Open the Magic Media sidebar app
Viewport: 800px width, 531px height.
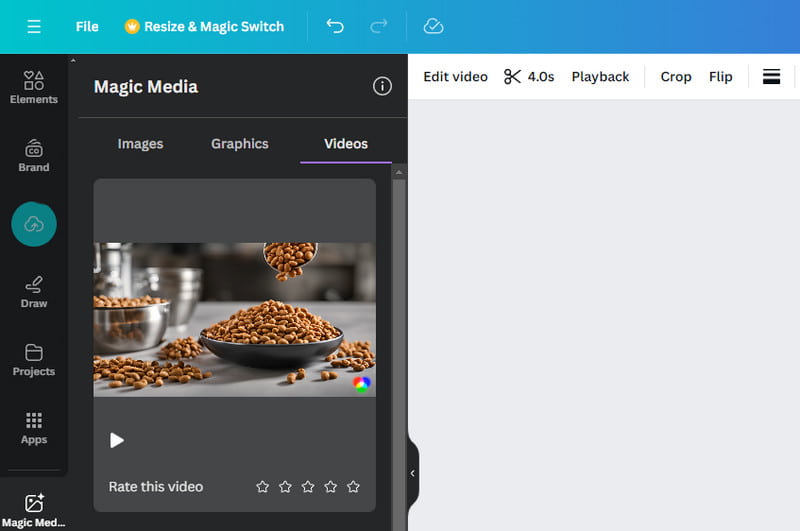coord(34,510)
